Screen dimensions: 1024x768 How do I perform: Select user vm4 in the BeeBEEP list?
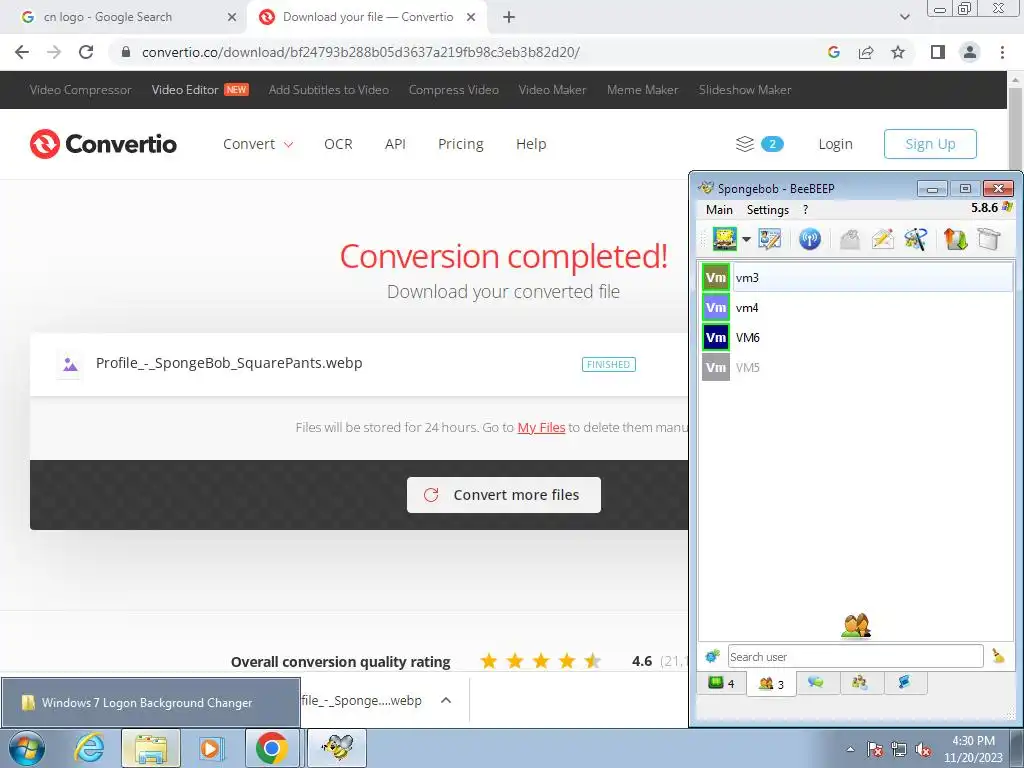[857, 308]
